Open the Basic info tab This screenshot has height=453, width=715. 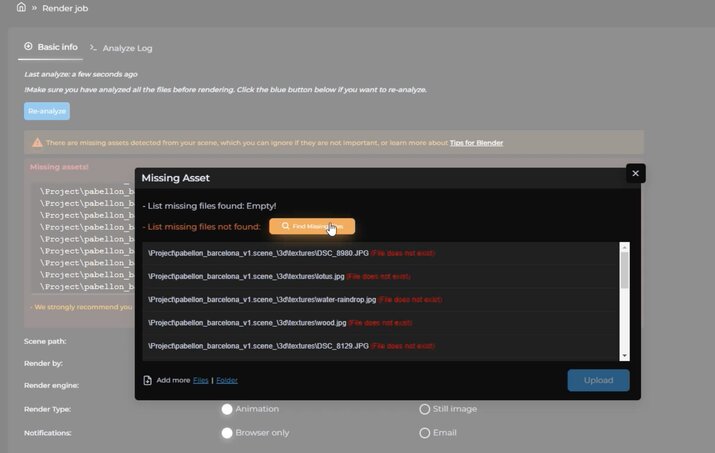coord(57,47)
